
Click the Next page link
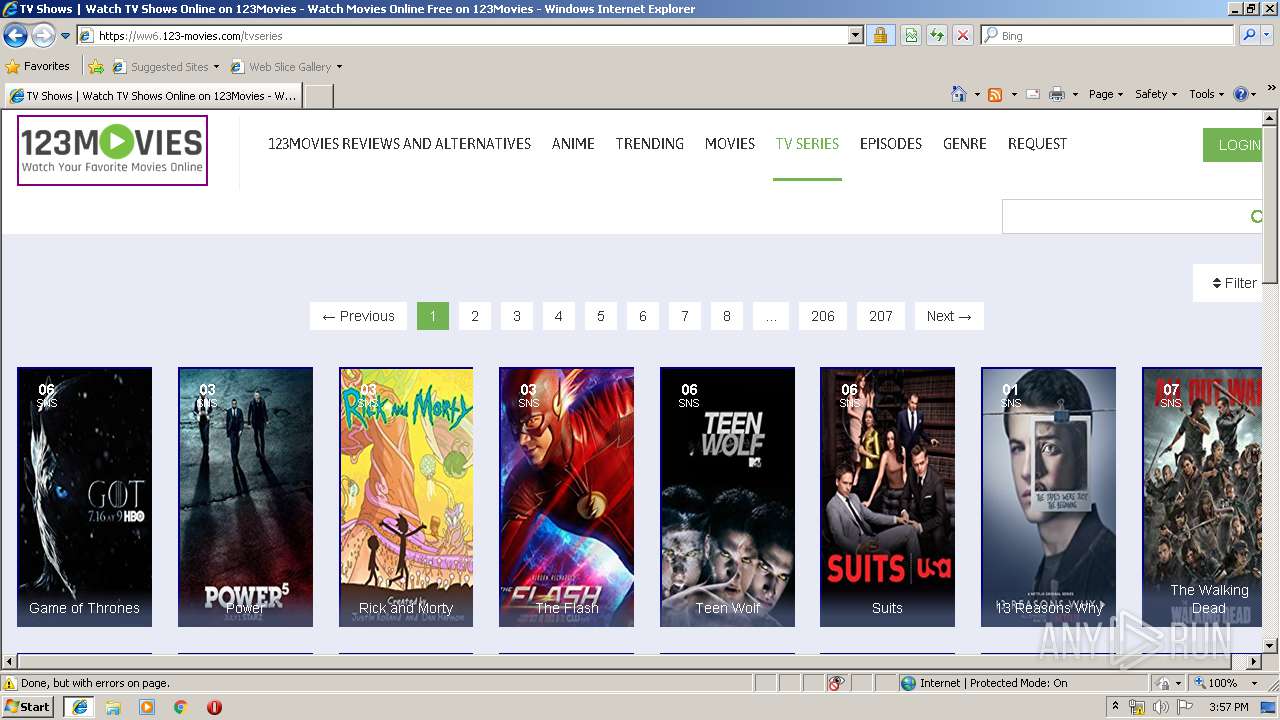click(x=949, y=316)
